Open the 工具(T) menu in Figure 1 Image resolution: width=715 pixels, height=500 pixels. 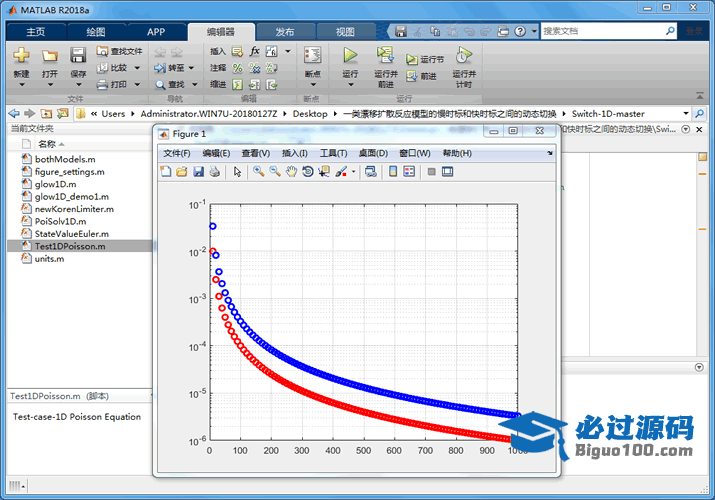pyautogui.click(x=333, y=153)
